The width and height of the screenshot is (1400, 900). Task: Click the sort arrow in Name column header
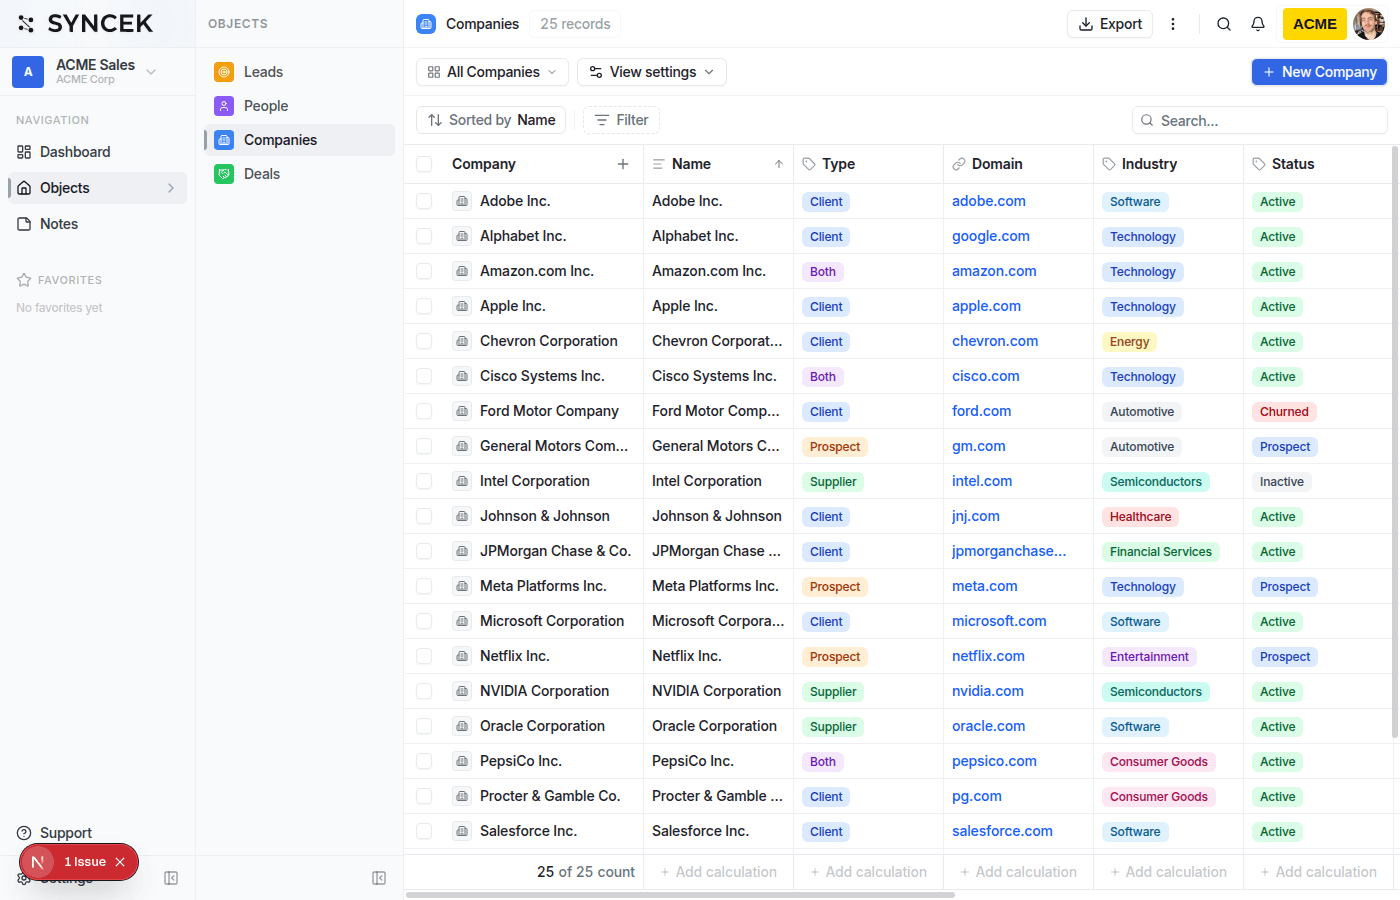[x=779, y=164]
